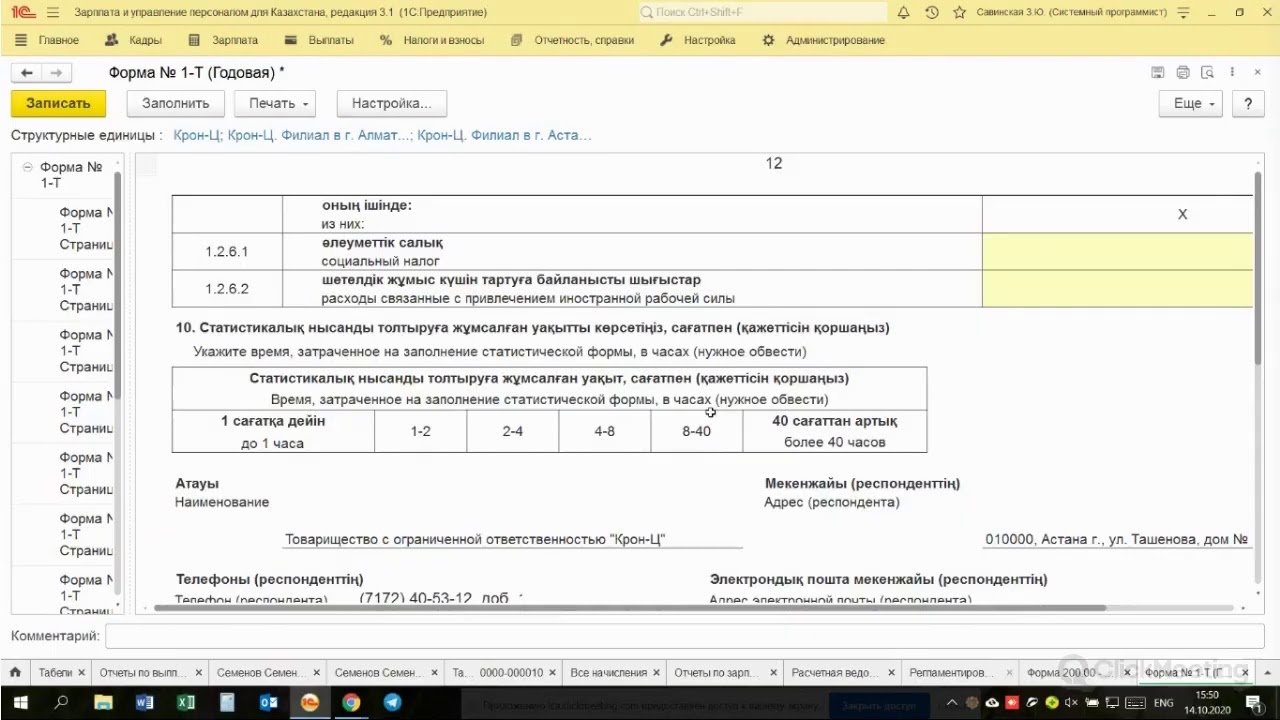Select the '8-40' hours cell
The image size is (1280, 720).
coord(697,431)
